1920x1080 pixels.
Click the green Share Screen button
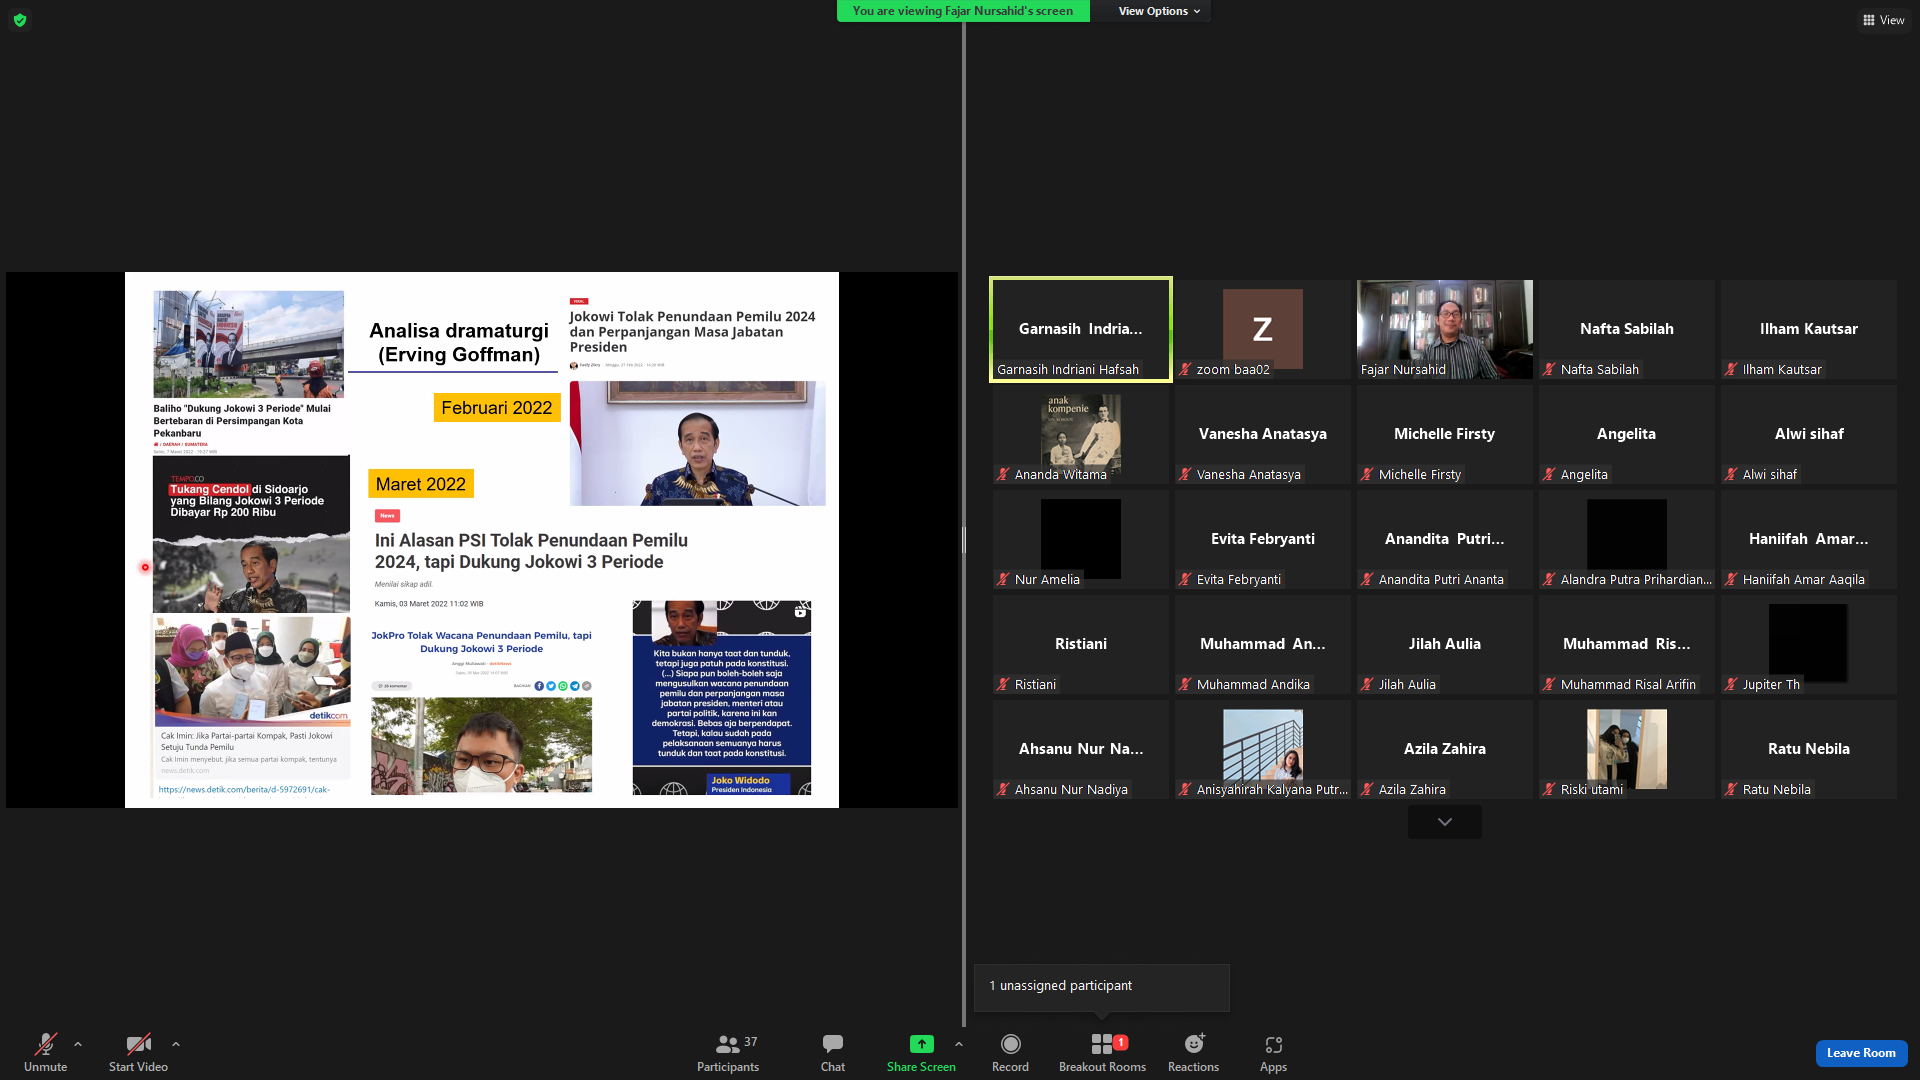pyautogui.click(x=921, y=1052)
